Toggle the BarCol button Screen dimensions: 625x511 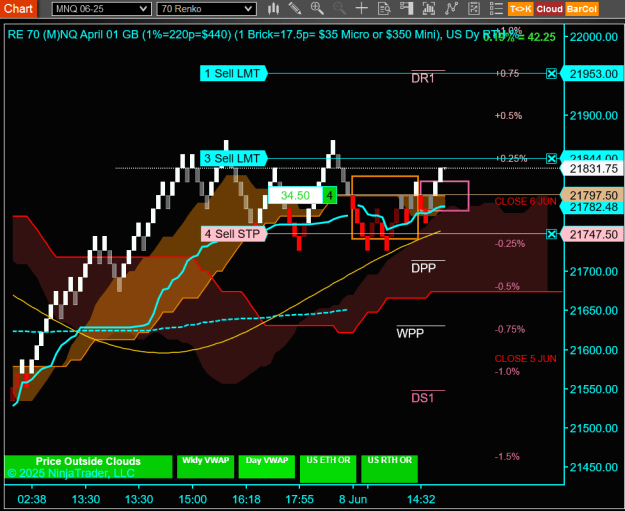(x=582, y=9)
